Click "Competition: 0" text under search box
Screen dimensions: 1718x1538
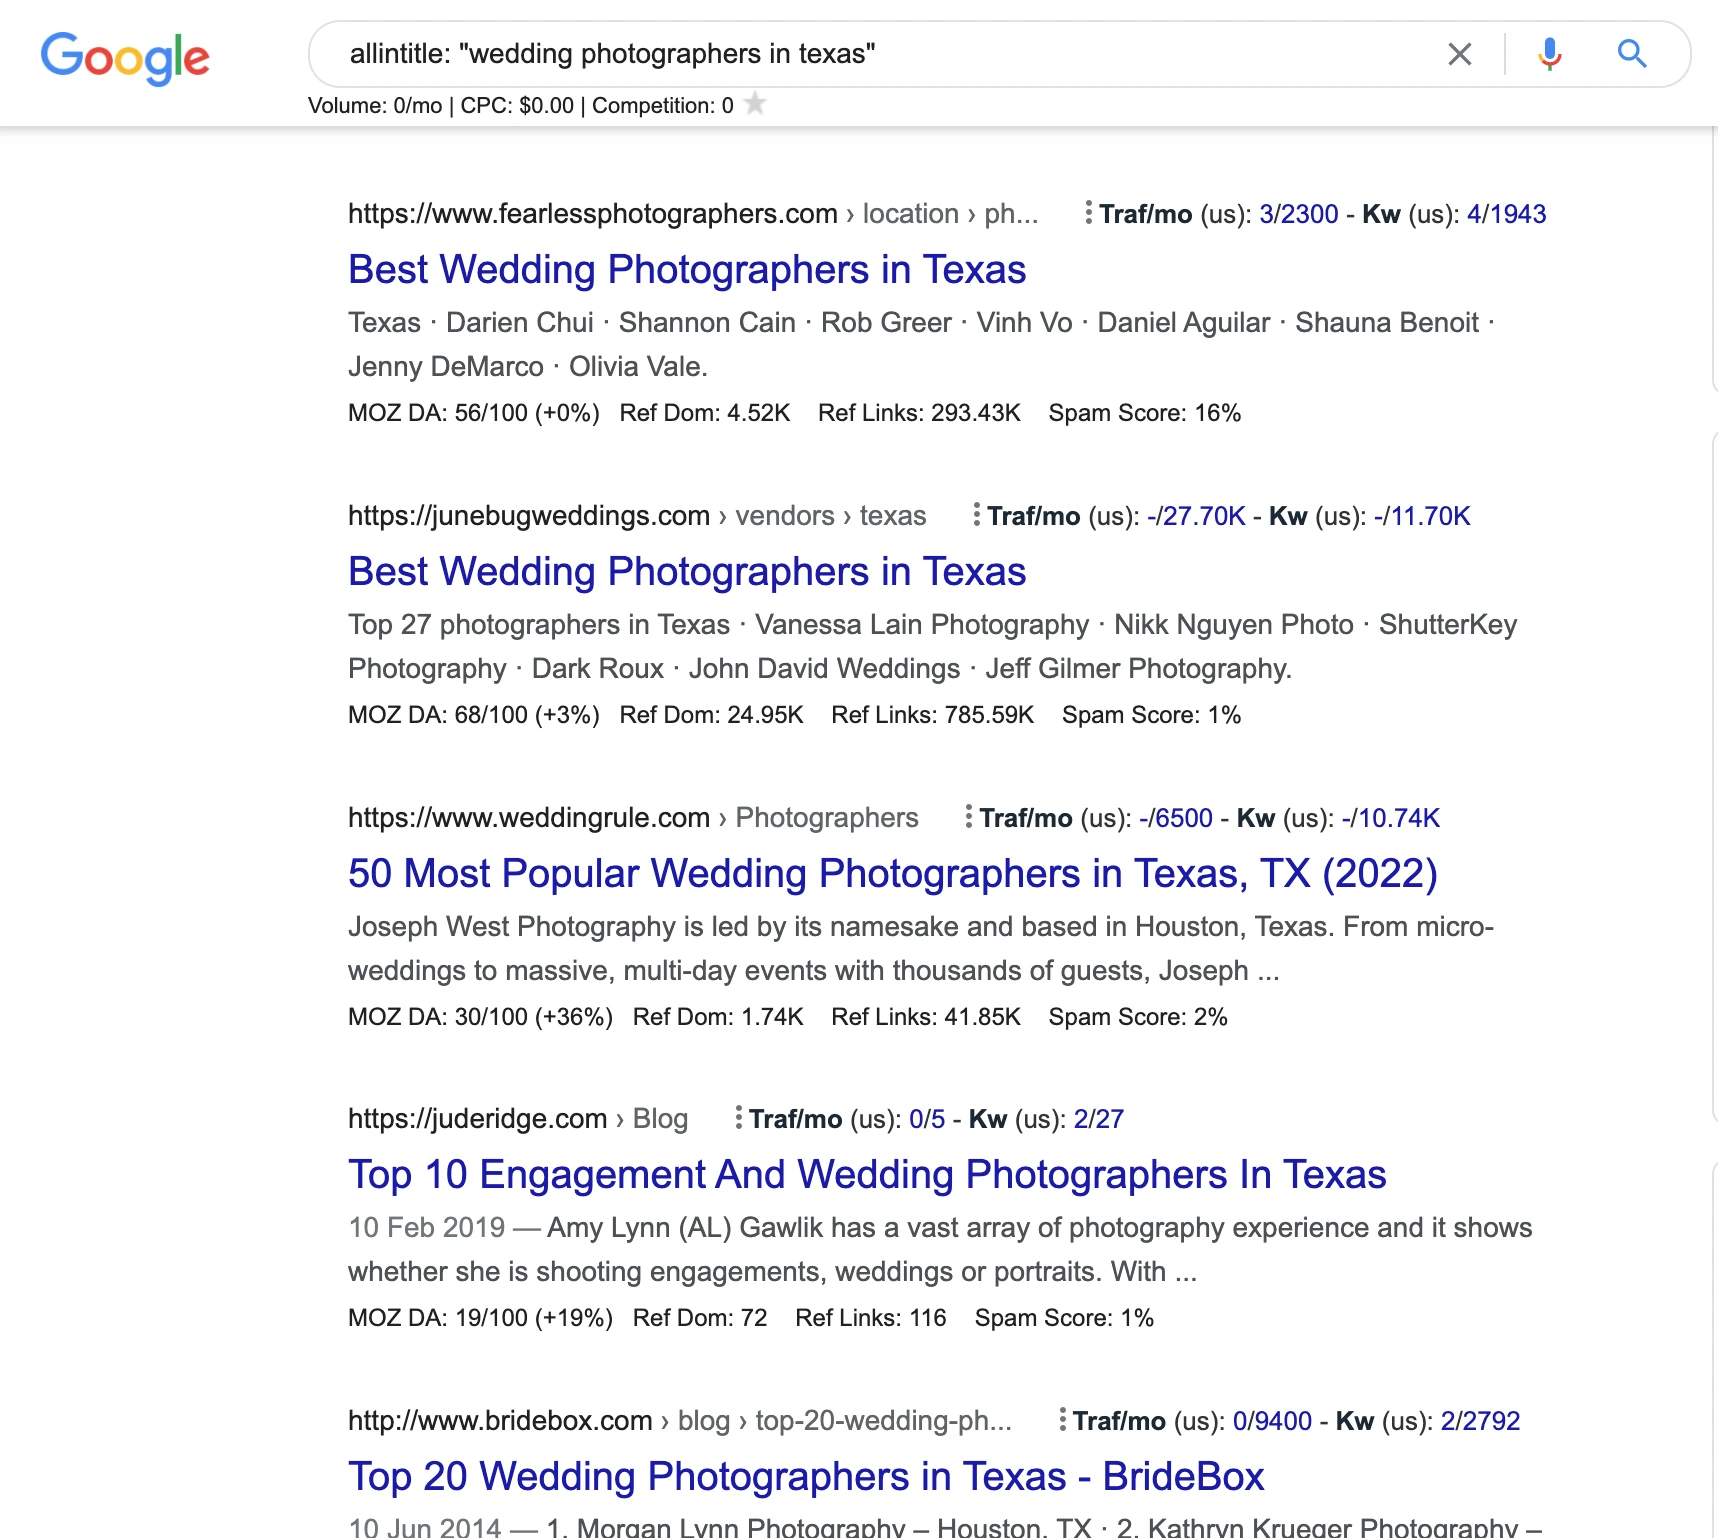(x=663, y=105)
